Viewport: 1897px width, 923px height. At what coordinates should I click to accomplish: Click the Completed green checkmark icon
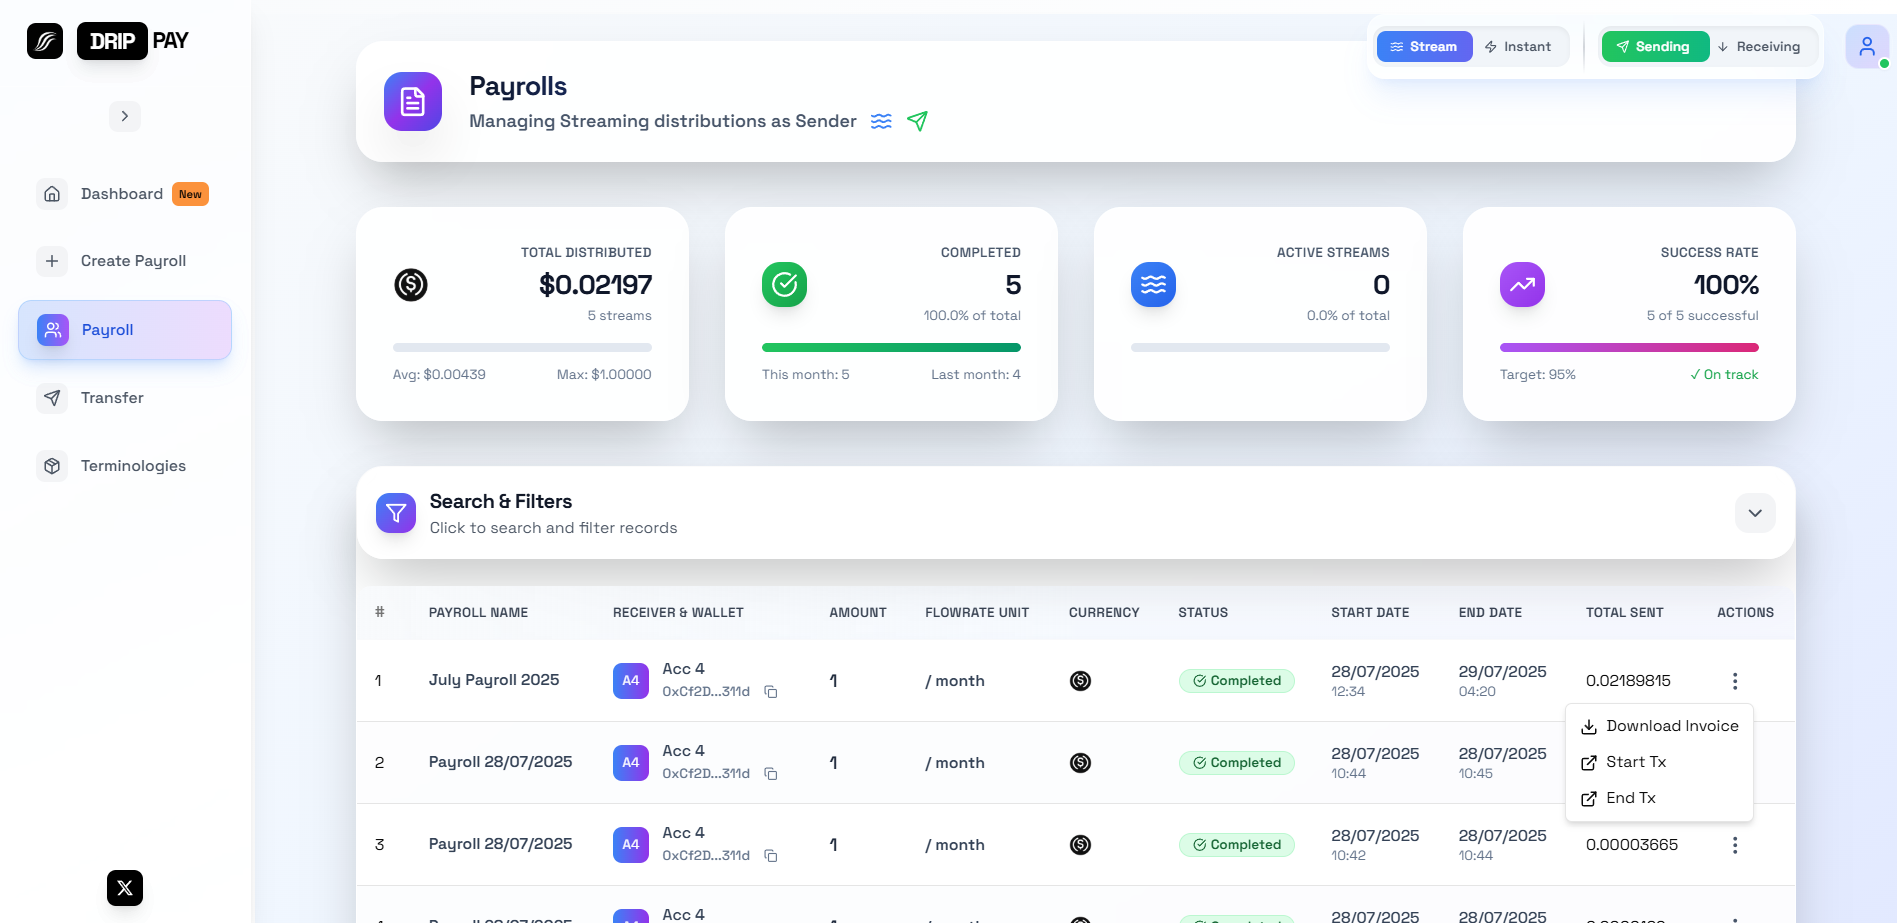tap(785, 285)
